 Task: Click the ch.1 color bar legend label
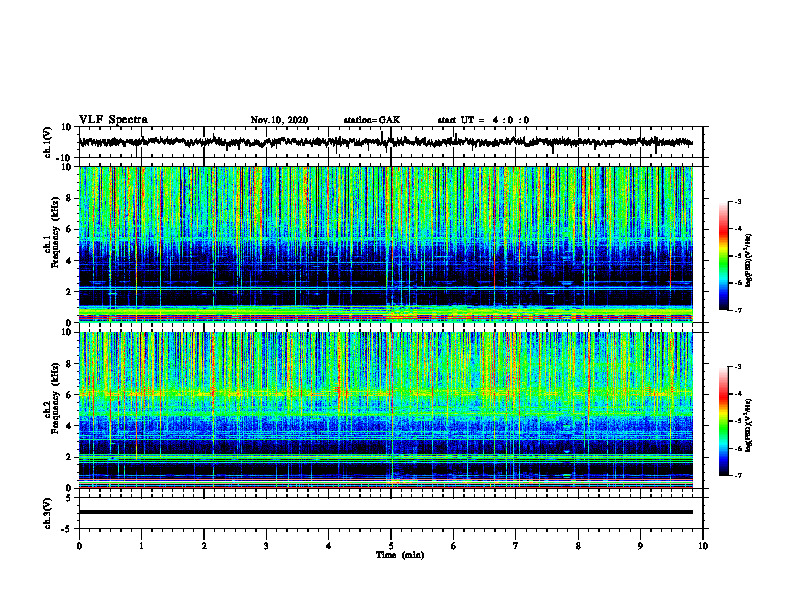(749, 261)
